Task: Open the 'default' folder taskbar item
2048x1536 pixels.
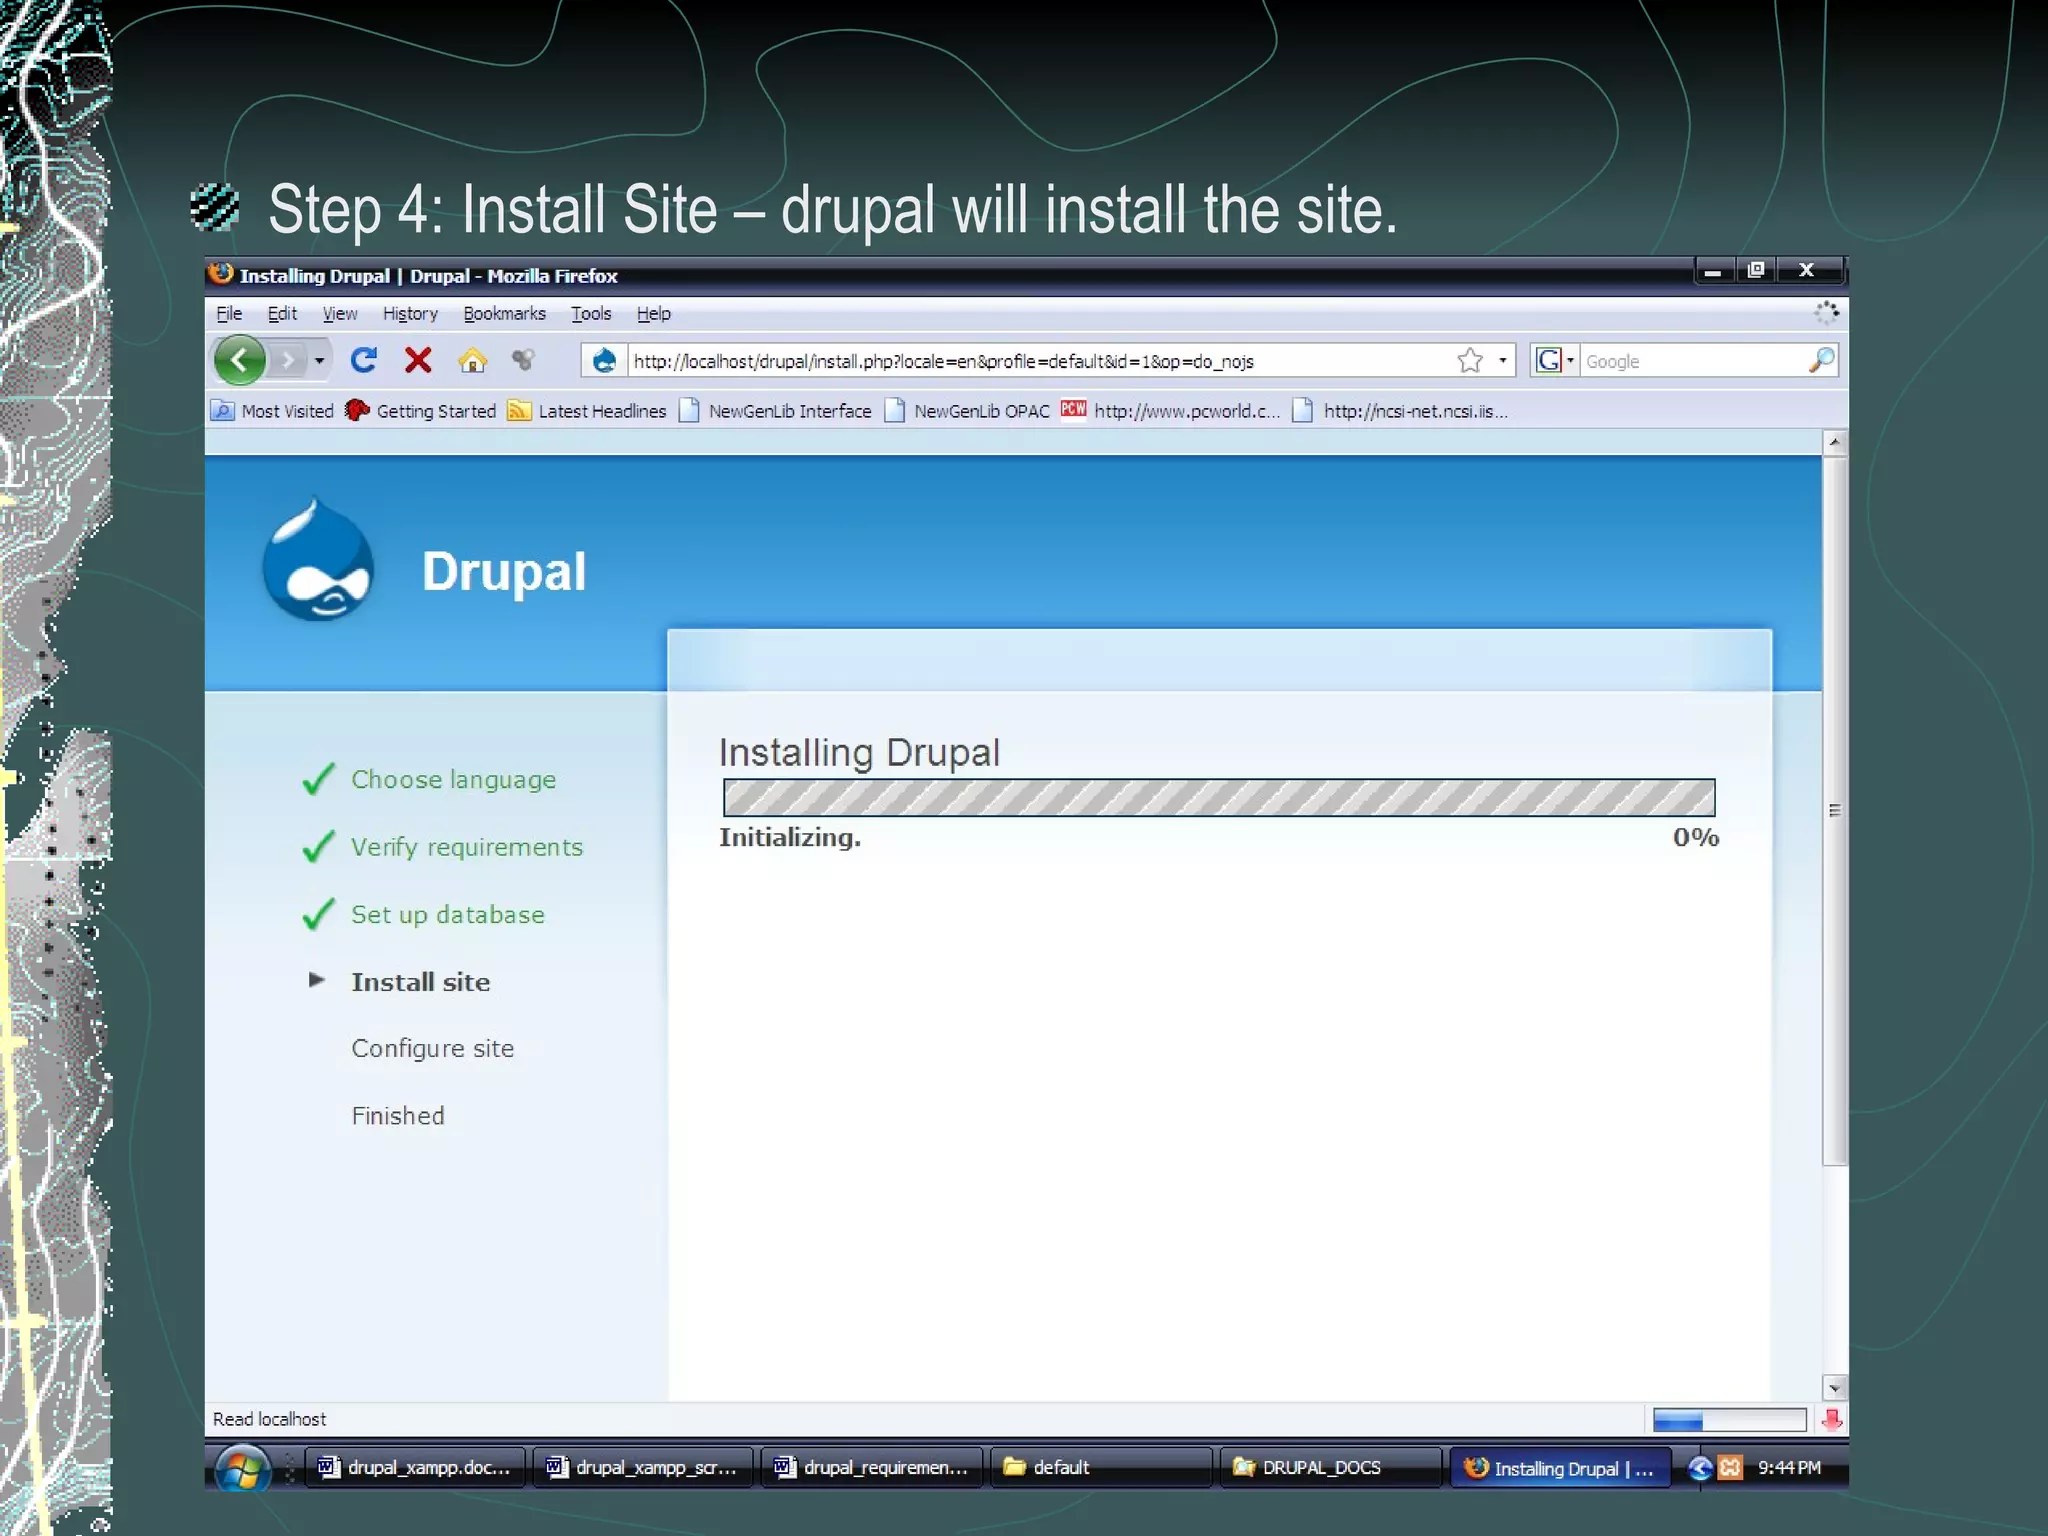Action: [1100, 1468]
